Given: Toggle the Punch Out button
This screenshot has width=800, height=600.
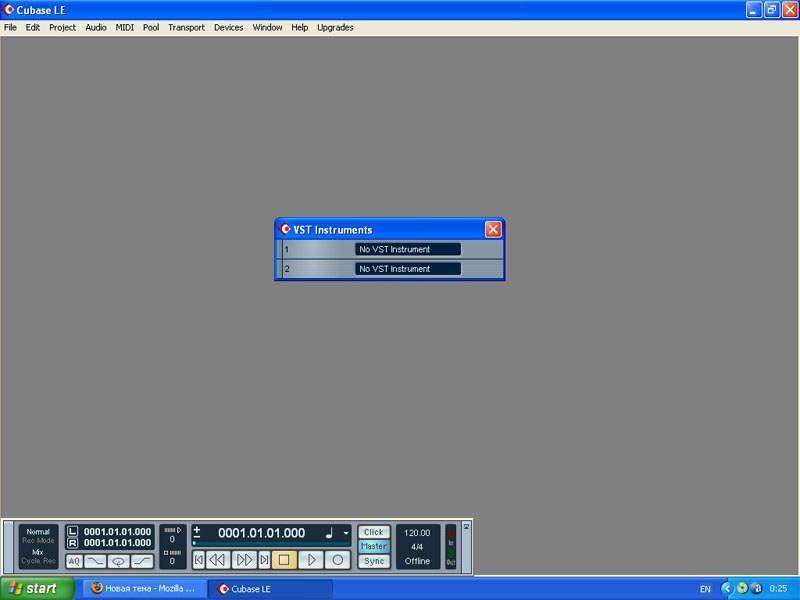Looking at the screenshot, I should [142, 561].
